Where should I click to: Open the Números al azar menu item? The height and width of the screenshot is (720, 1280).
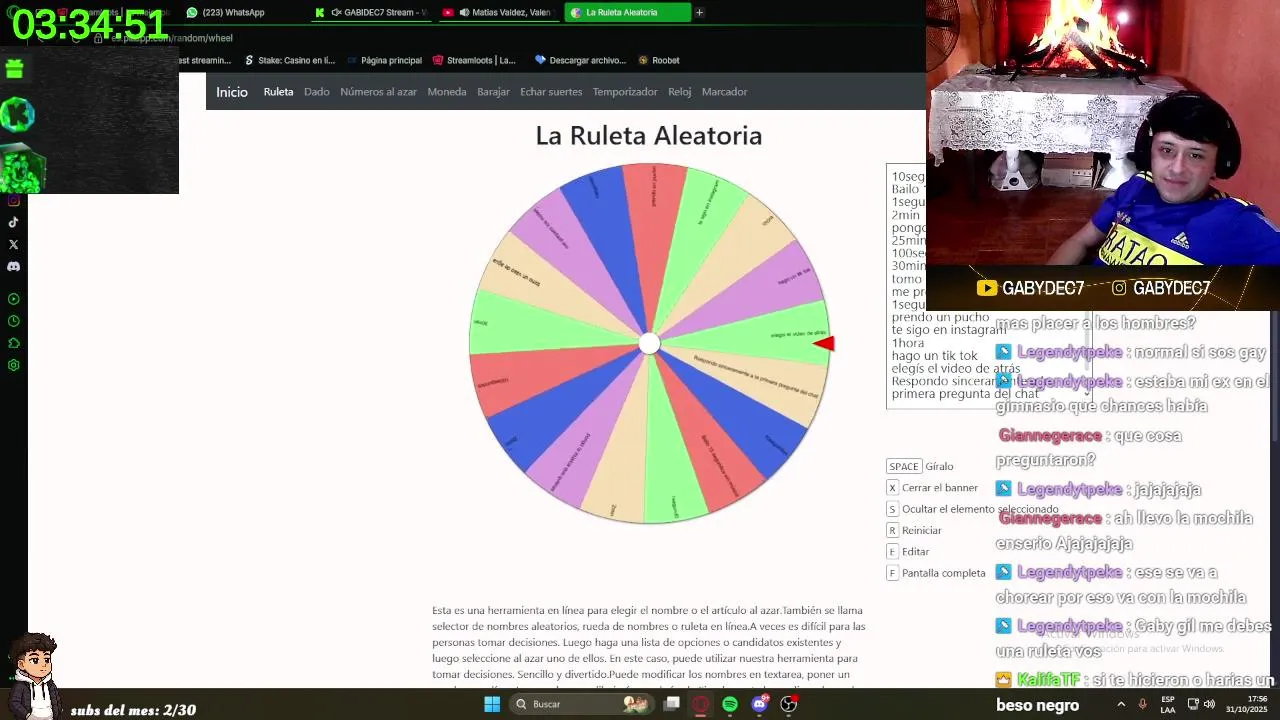[378, 92]
